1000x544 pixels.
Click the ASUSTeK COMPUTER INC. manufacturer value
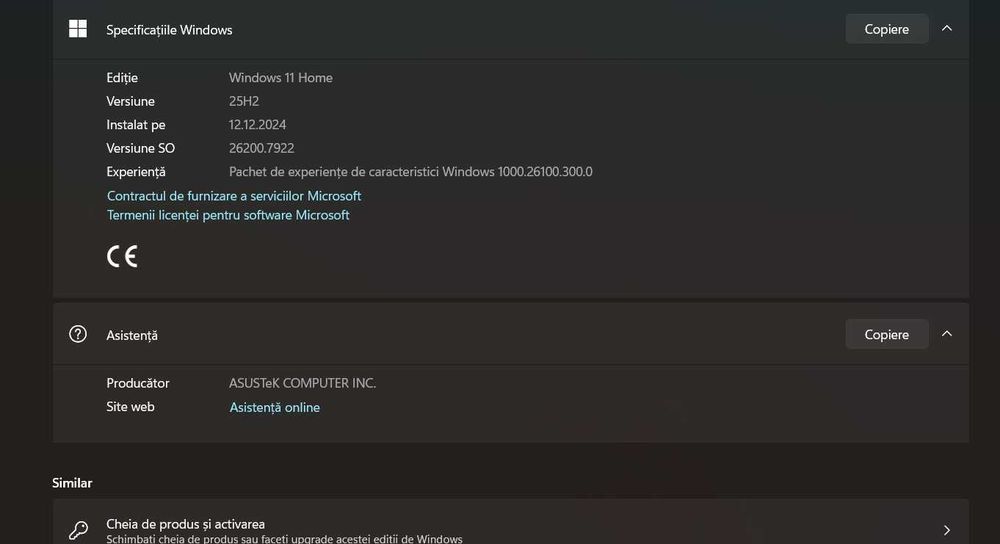click(x=302, y=383)
